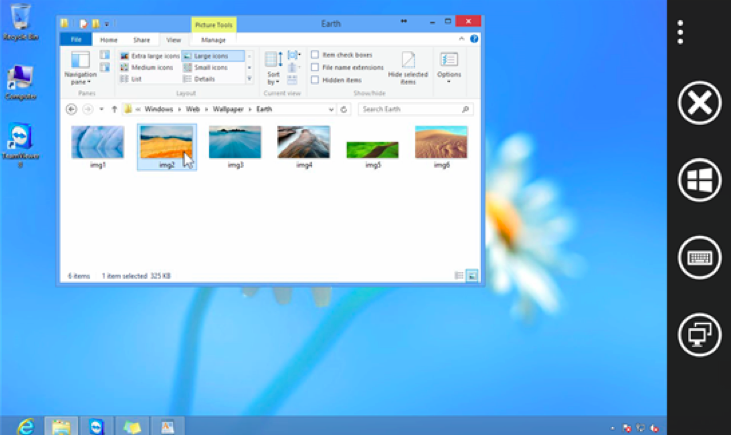Enable File name extensions checkbox
731x435 pixels.
(x=315, y=67)
